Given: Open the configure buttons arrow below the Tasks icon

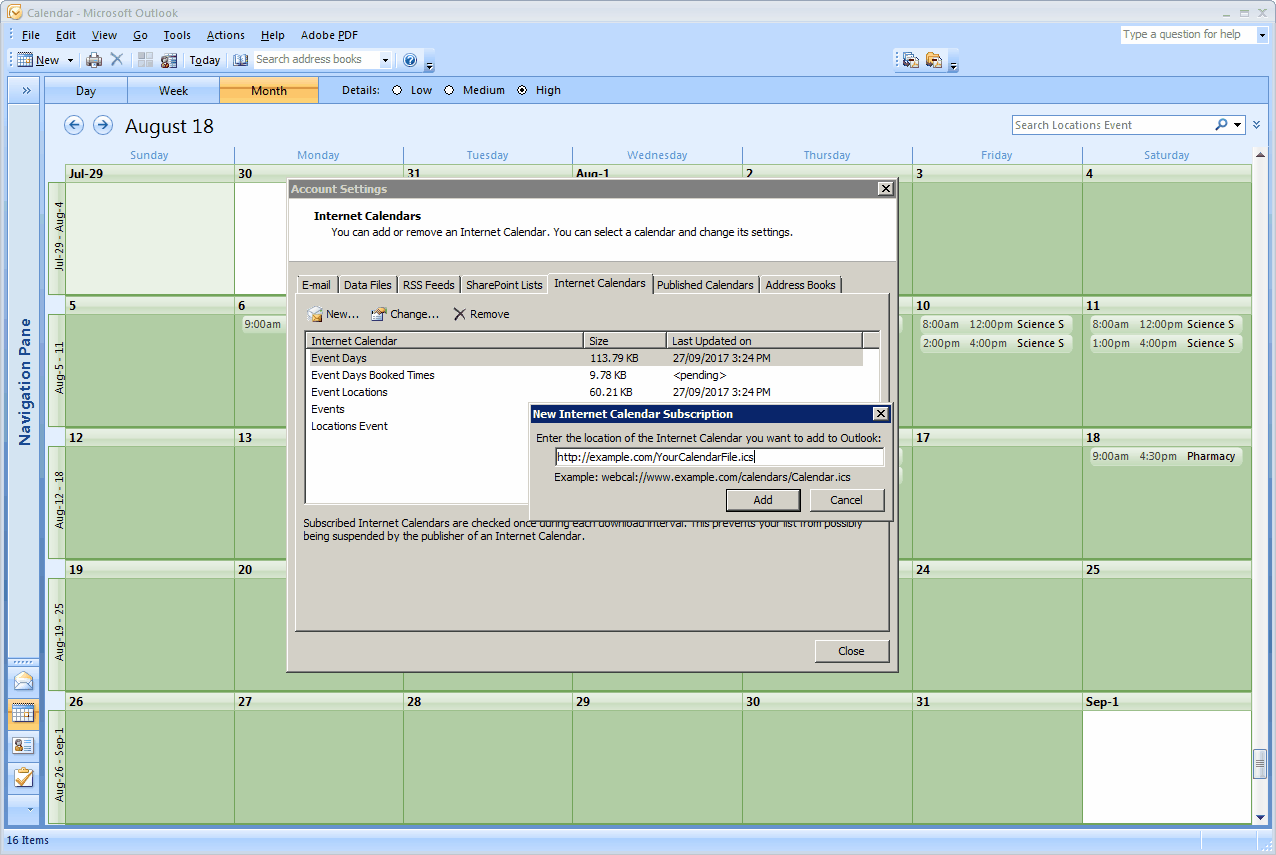Looking at the screenshot, I should tap(29, 807).
